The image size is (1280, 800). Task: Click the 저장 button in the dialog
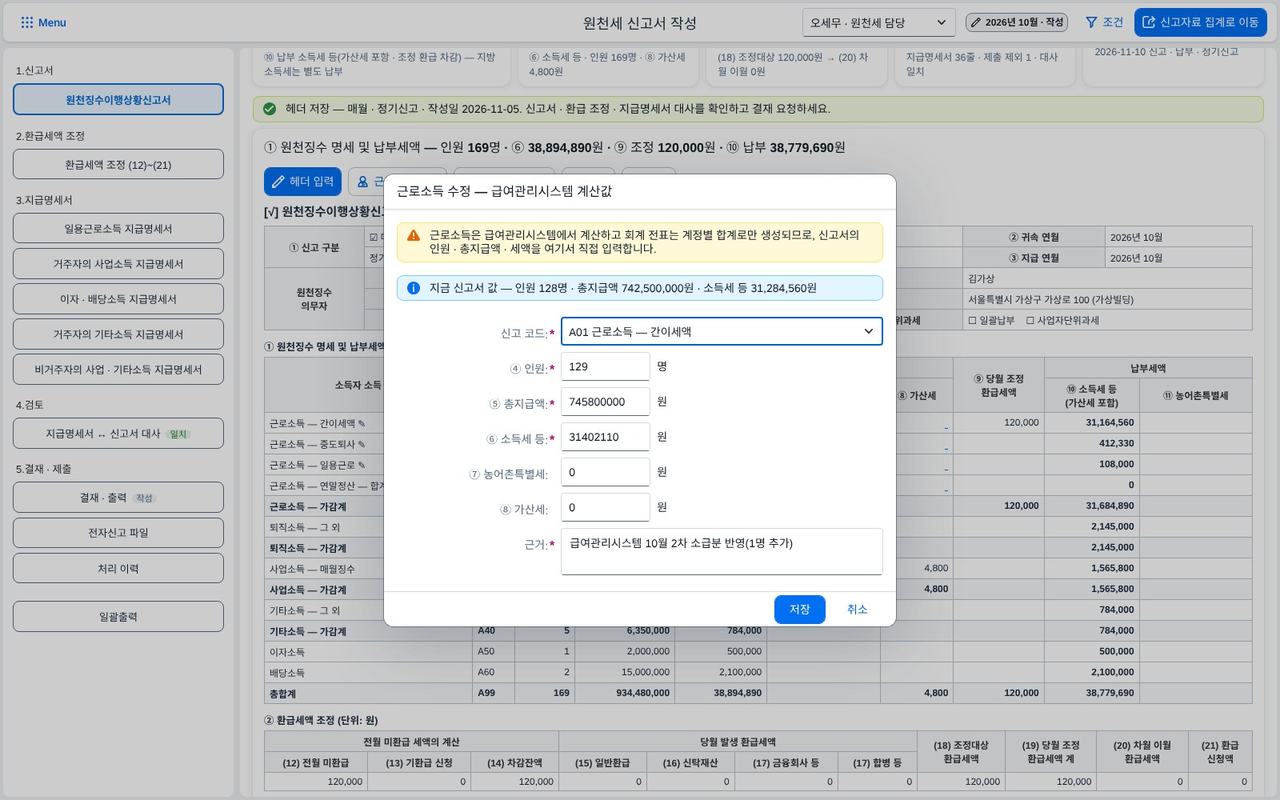click(799, 609)
